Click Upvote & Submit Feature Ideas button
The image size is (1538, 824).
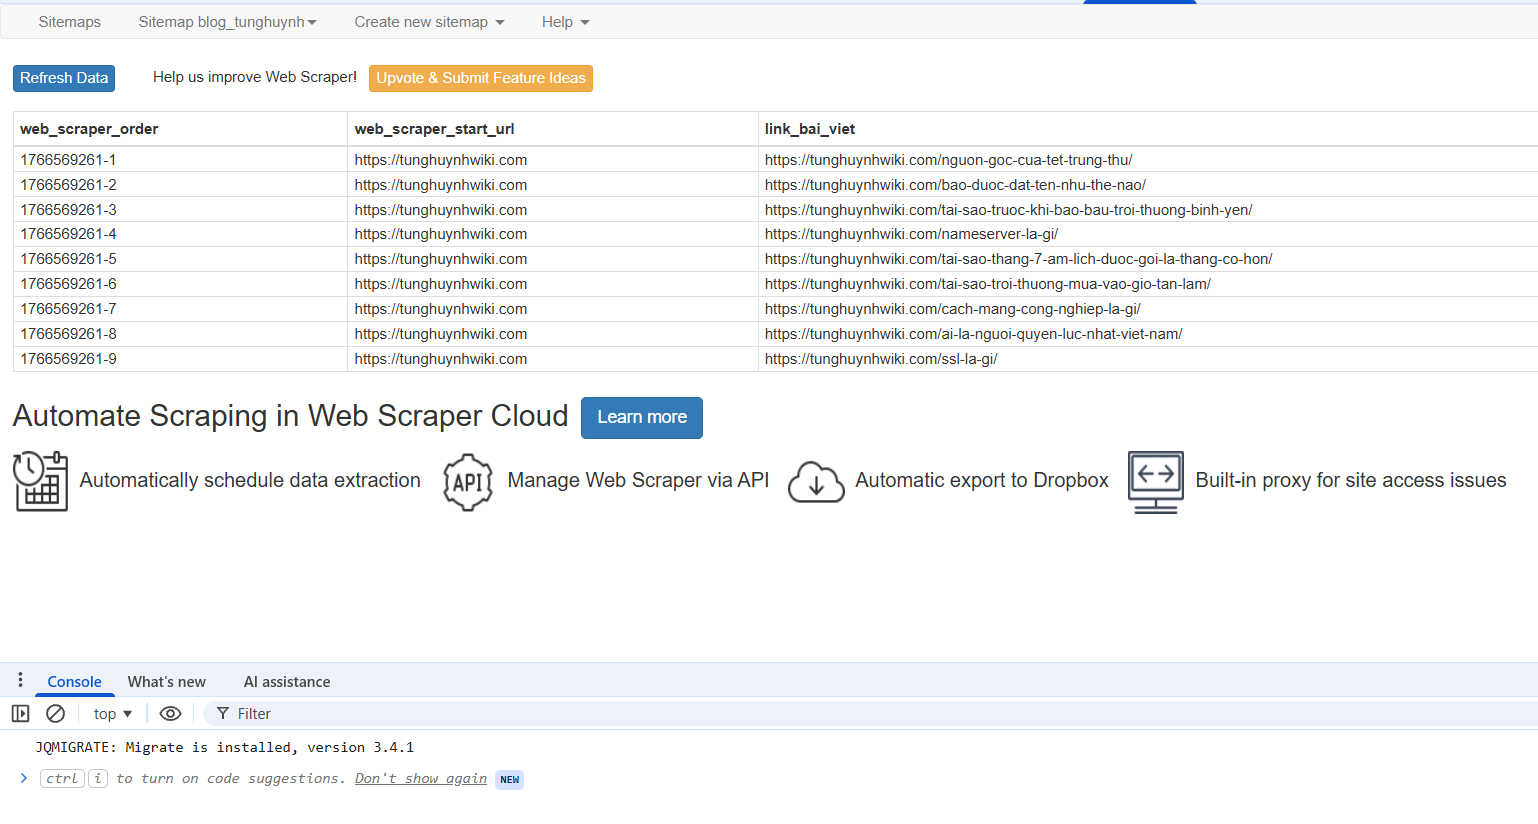point(481,78)
